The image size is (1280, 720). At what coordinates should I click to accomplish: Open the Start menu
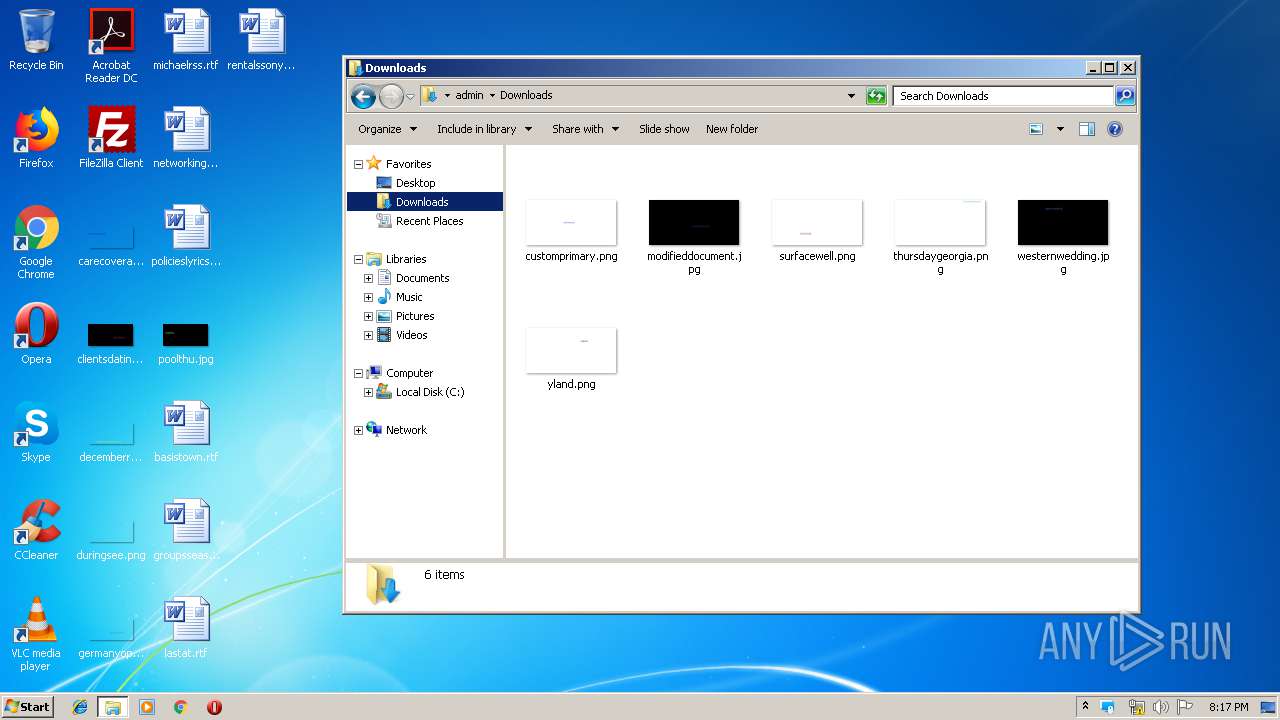point(28,707)
